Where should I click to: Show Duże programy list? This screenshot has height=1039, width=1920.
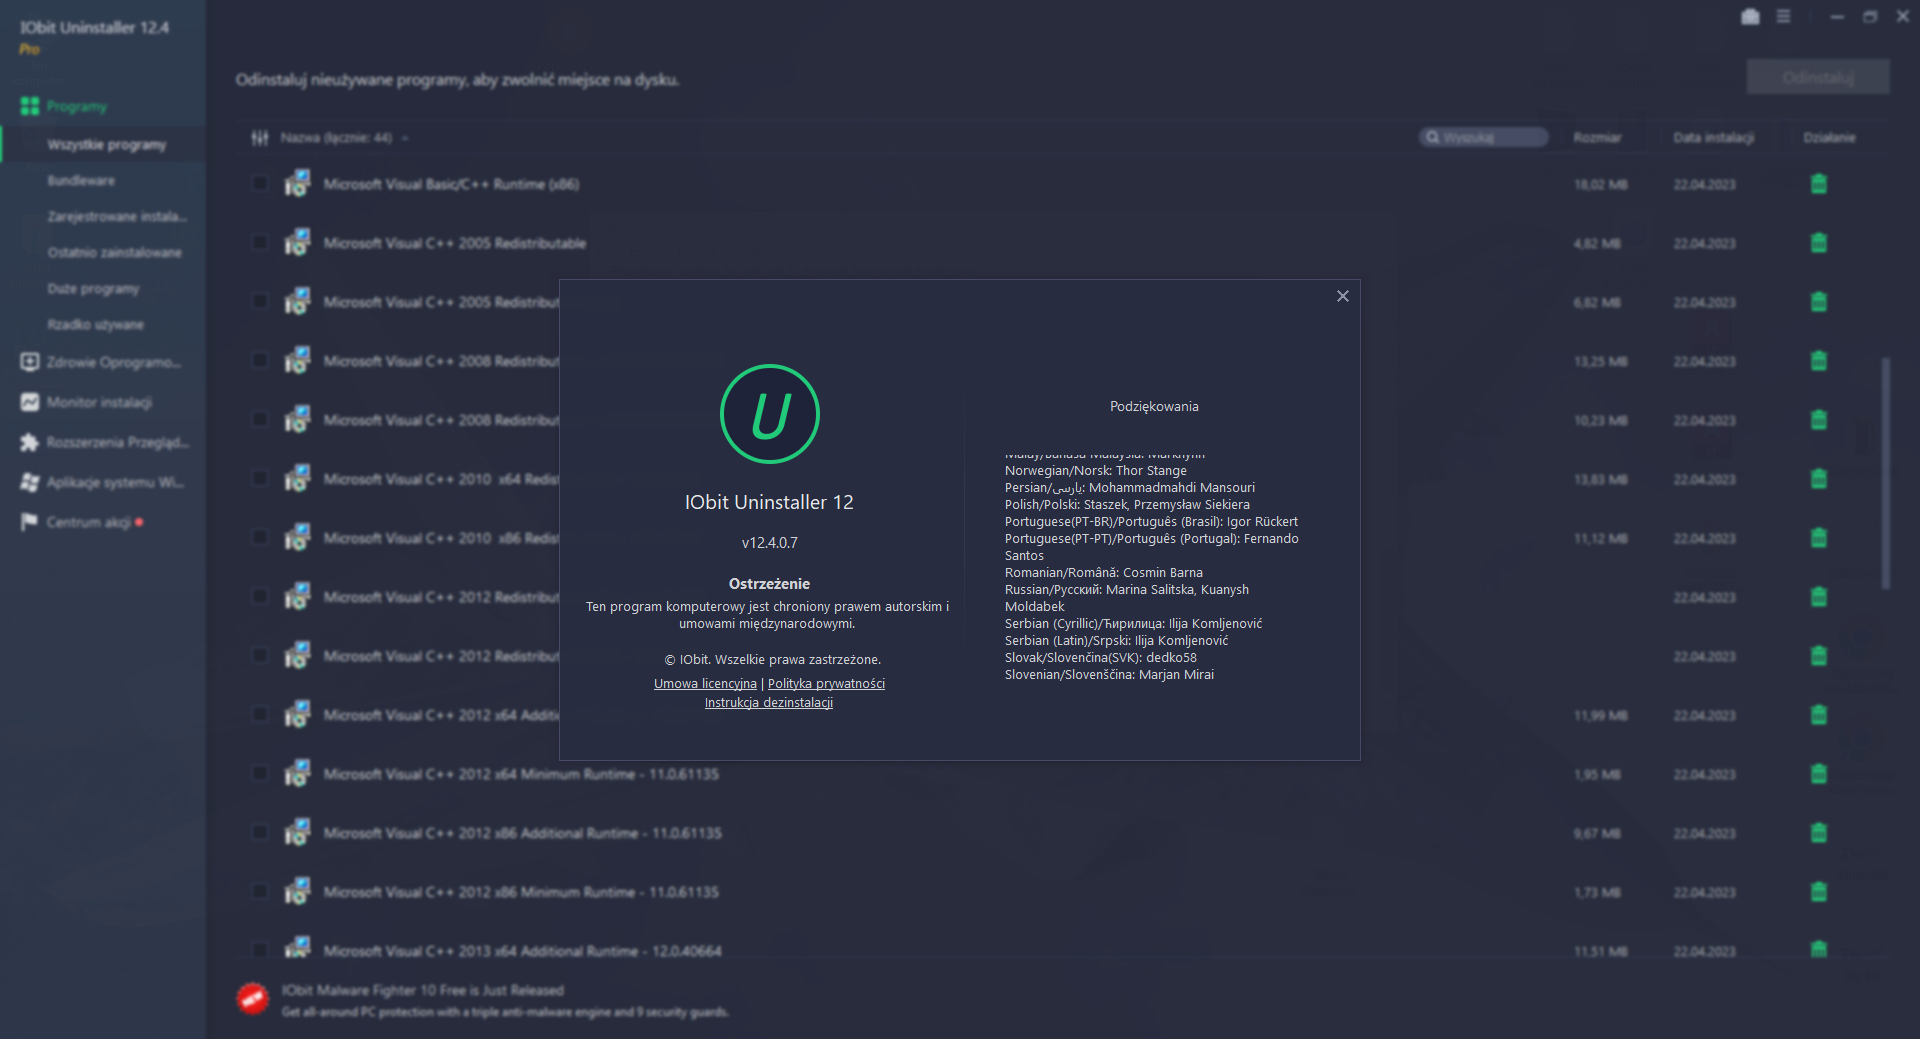click(x=93, y=289)
